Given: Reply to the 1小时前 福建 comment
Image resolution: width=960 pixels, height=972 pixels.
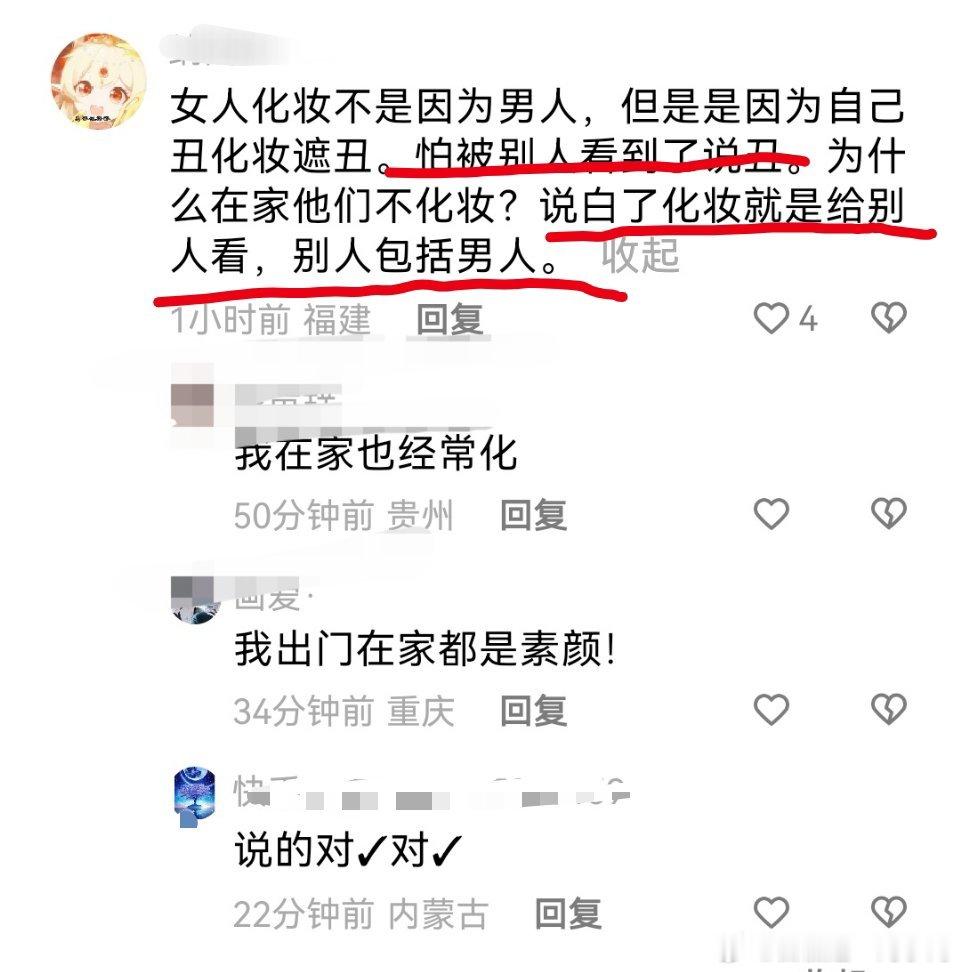Looking at the screenshot, I should click(450, 320).
